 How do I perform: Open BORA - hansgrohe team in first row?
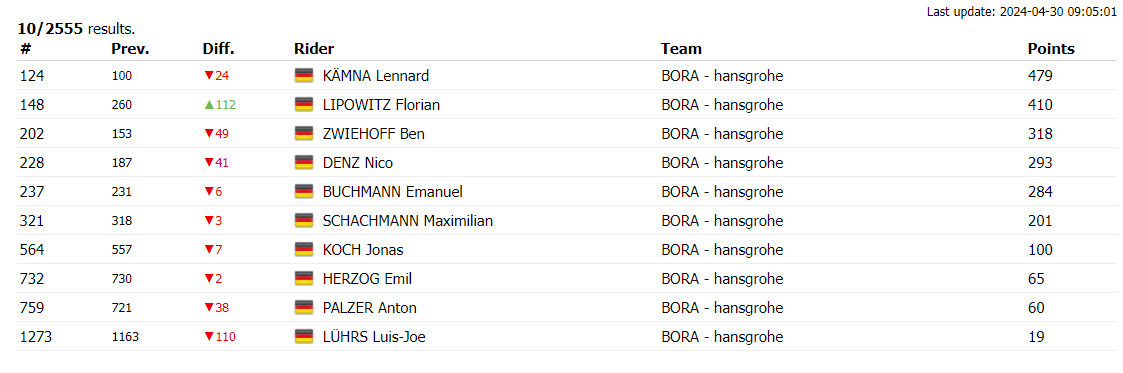tap(722, 76)
